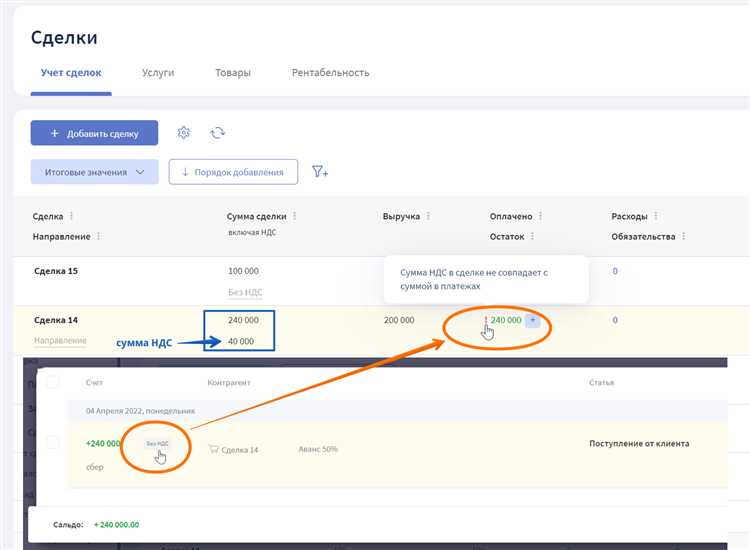Open the Расходы column options dots

656,216
